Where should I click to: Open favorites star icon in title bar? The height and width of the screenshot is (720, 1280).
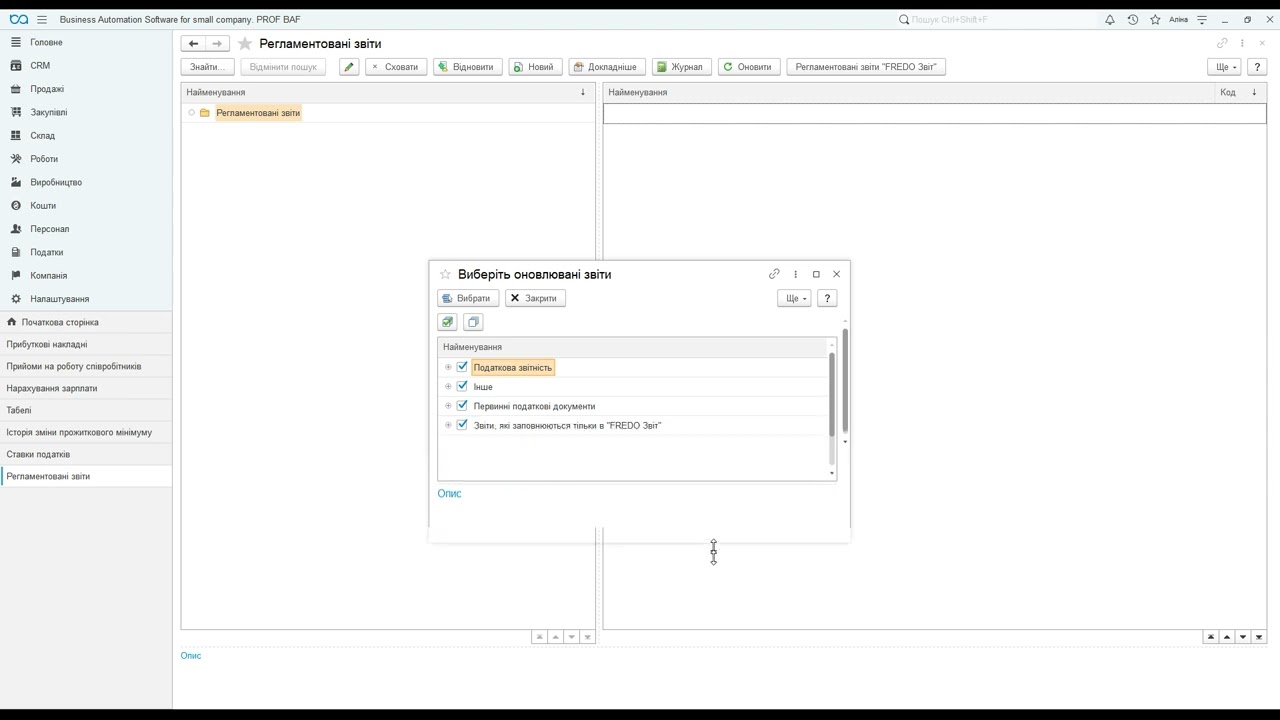tap(1155, 19)
